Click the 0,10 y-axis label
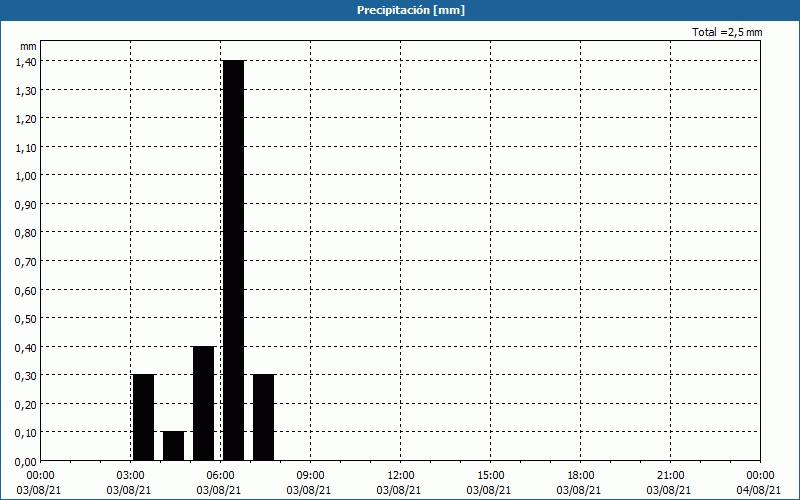Screen dimensions: 800x500 coord(26,433)
